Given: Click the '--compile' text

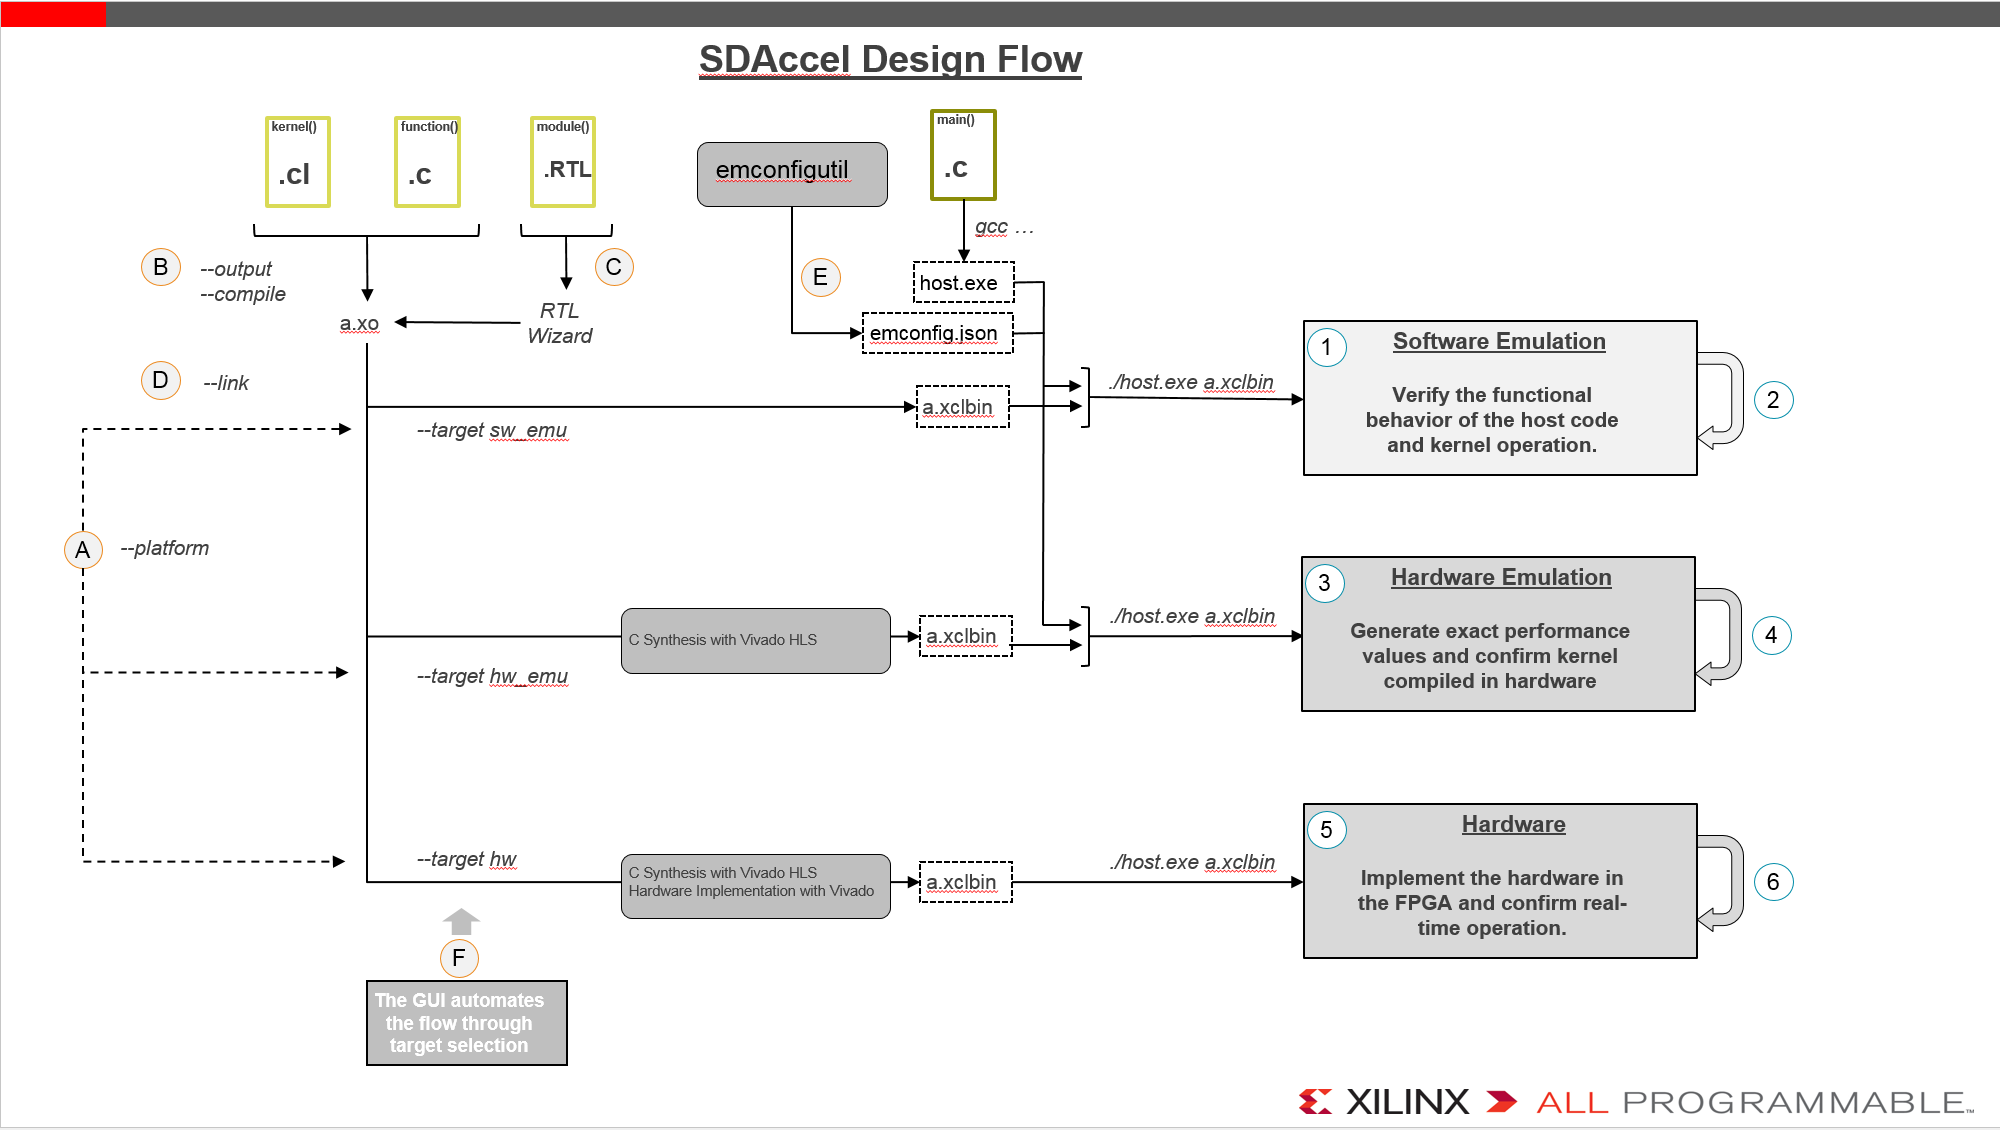Looking at the screenshot, I should pos(243,294).
